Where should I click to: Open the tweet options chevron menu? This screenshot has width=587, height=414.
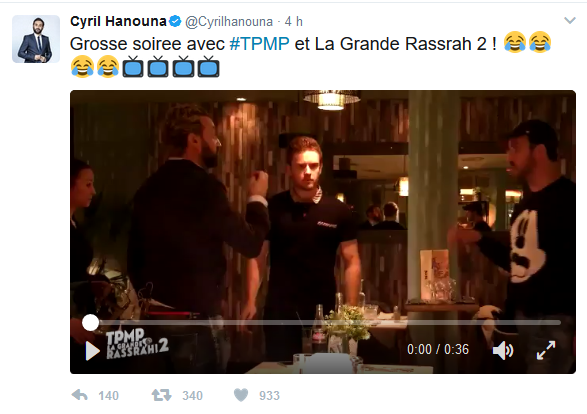coord(570,21)
